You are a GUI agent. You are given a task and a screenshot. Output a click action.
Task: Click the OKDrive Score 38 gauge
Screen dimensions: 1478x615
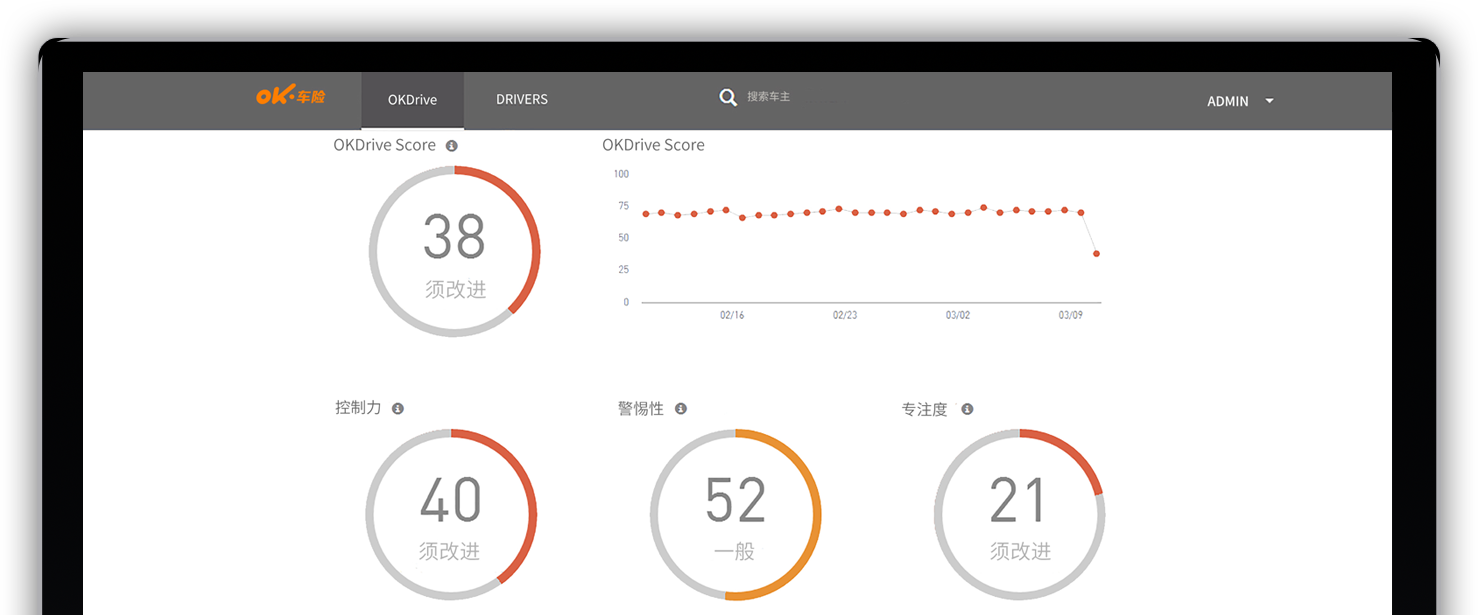tap(455, 251)
